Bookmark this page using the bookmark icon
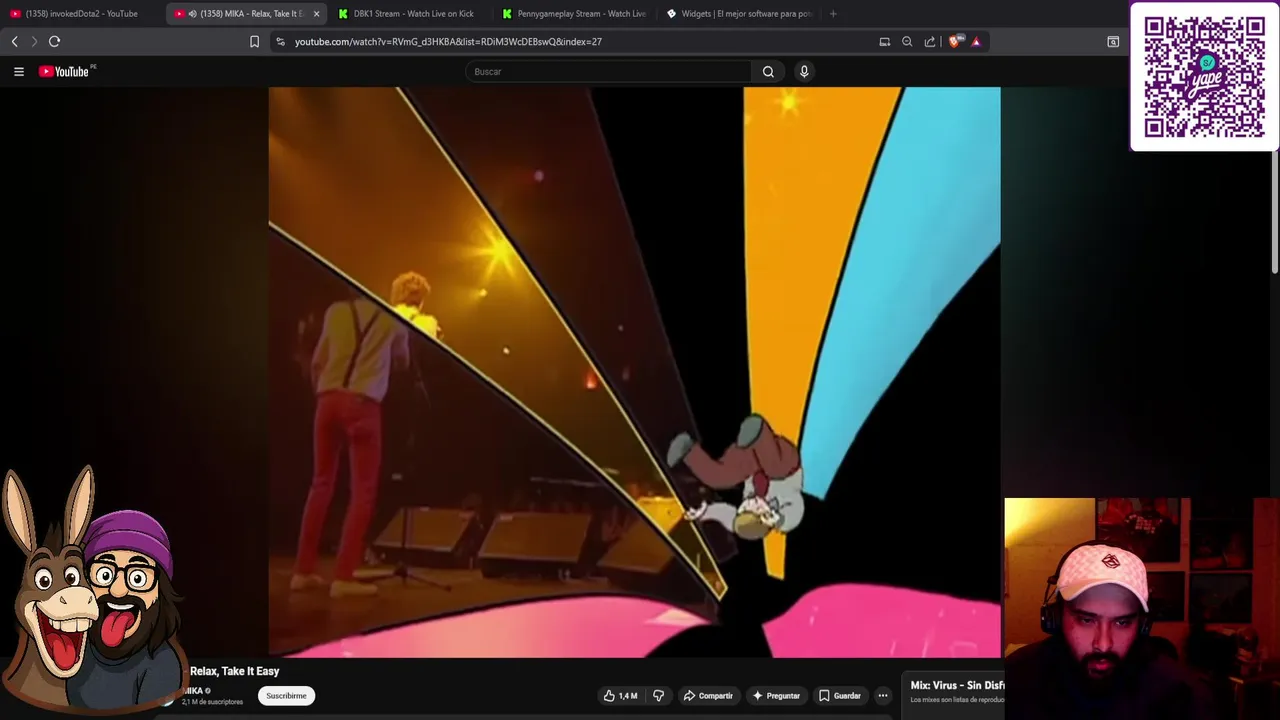Image resolution: width=1280 pixels, height=720 pixels. coord(254,42)
